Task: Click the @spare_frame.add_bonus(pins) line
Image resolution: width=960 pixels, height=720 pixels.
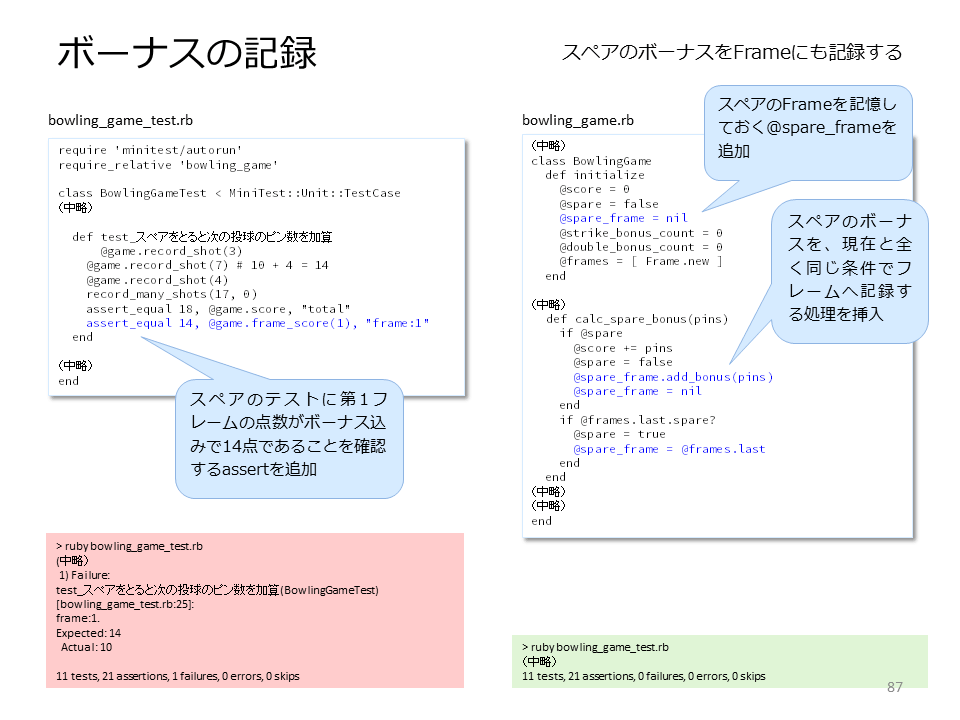Action: point(673,377)
